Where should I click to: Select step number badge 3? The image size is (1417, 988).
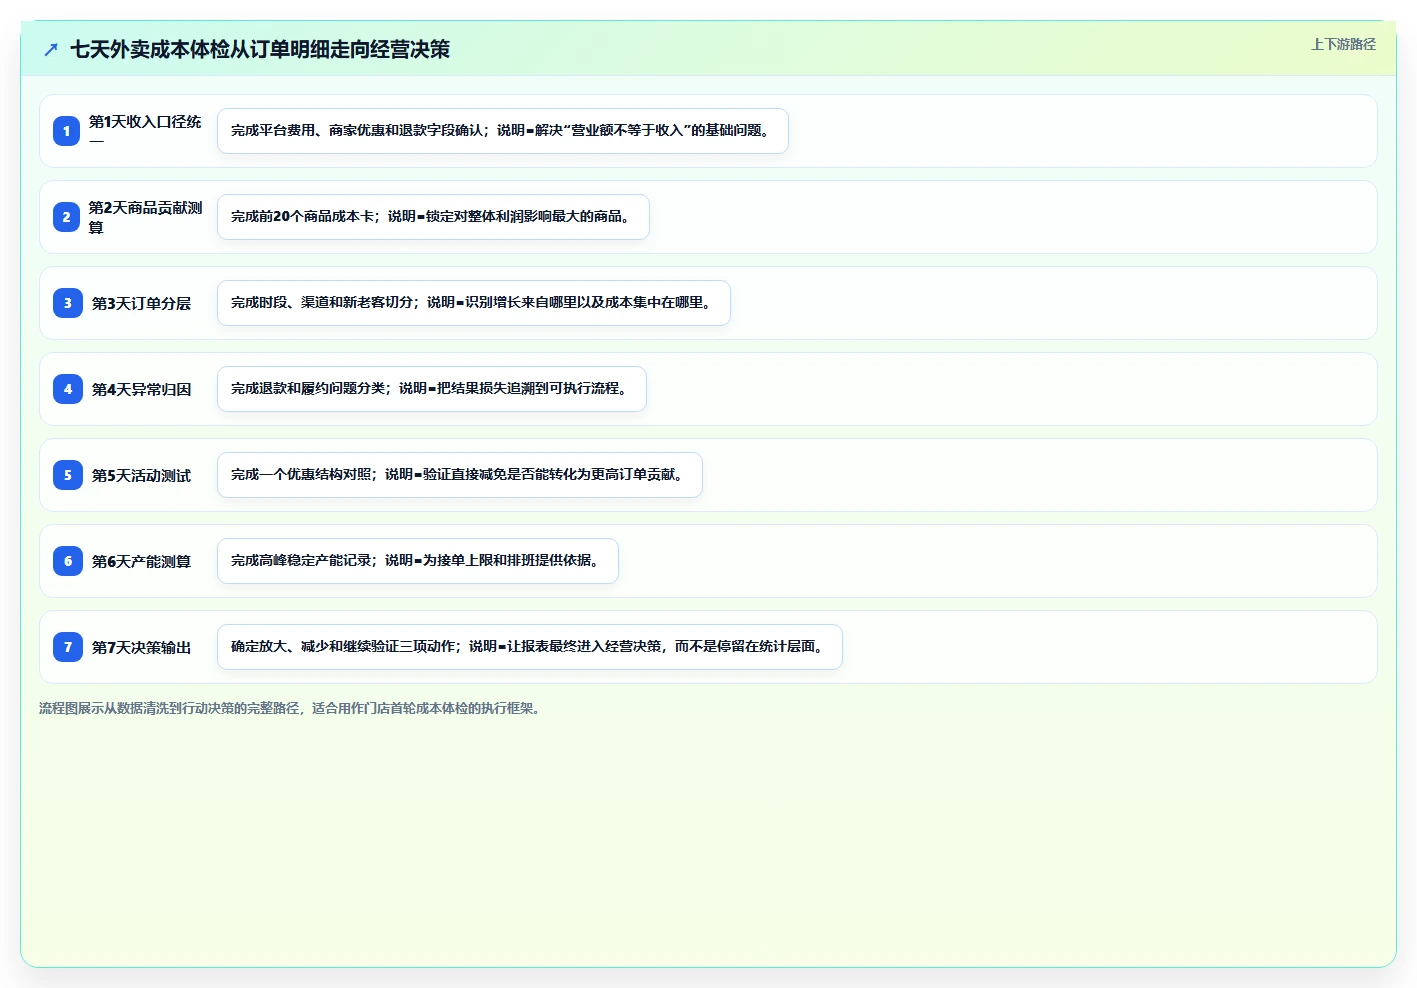[67, 303]
